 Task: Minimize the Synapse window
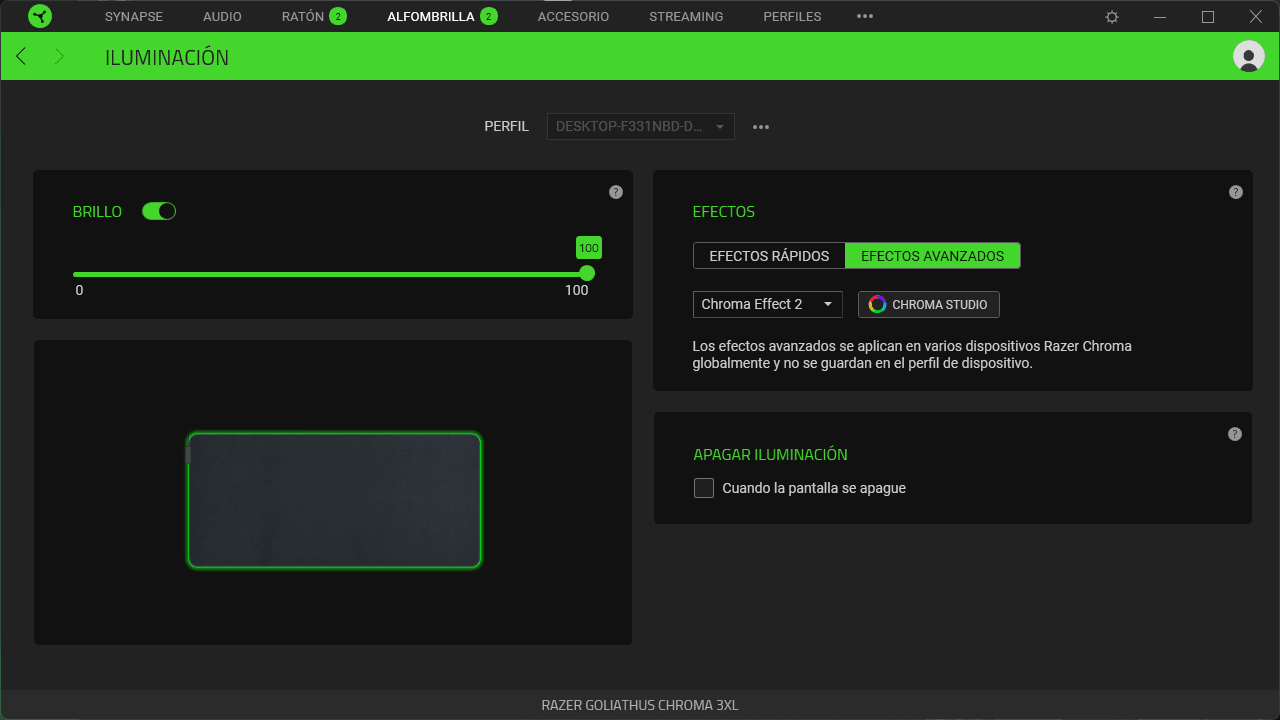1160,17
